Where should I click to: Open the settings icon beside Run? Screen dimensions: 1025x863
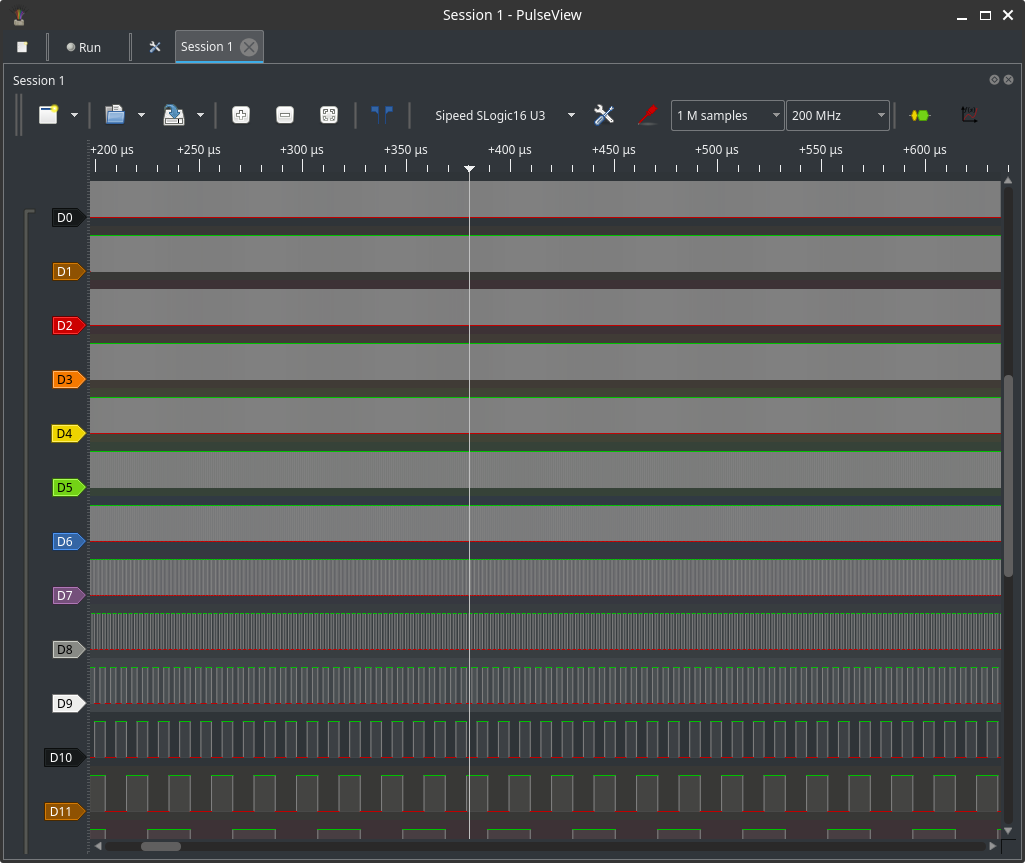pyautogui.click(x=155, y=47)
